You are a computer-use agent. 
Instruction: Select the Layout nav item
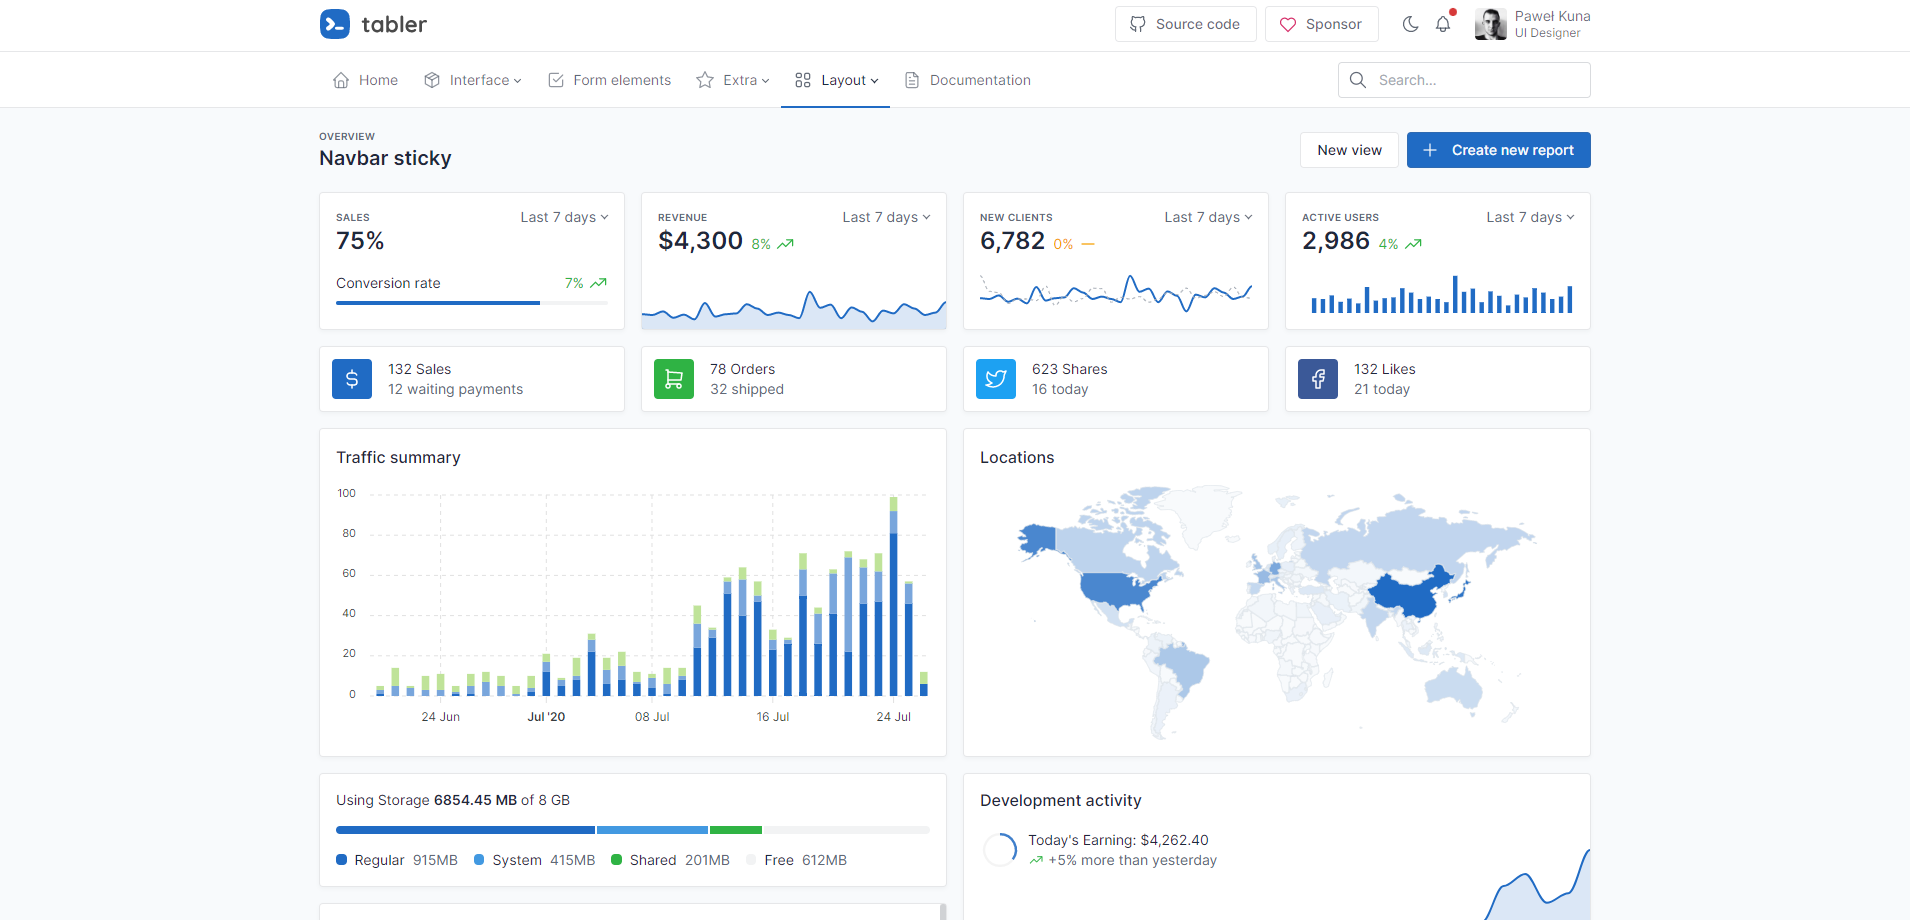tap(836, 80)
